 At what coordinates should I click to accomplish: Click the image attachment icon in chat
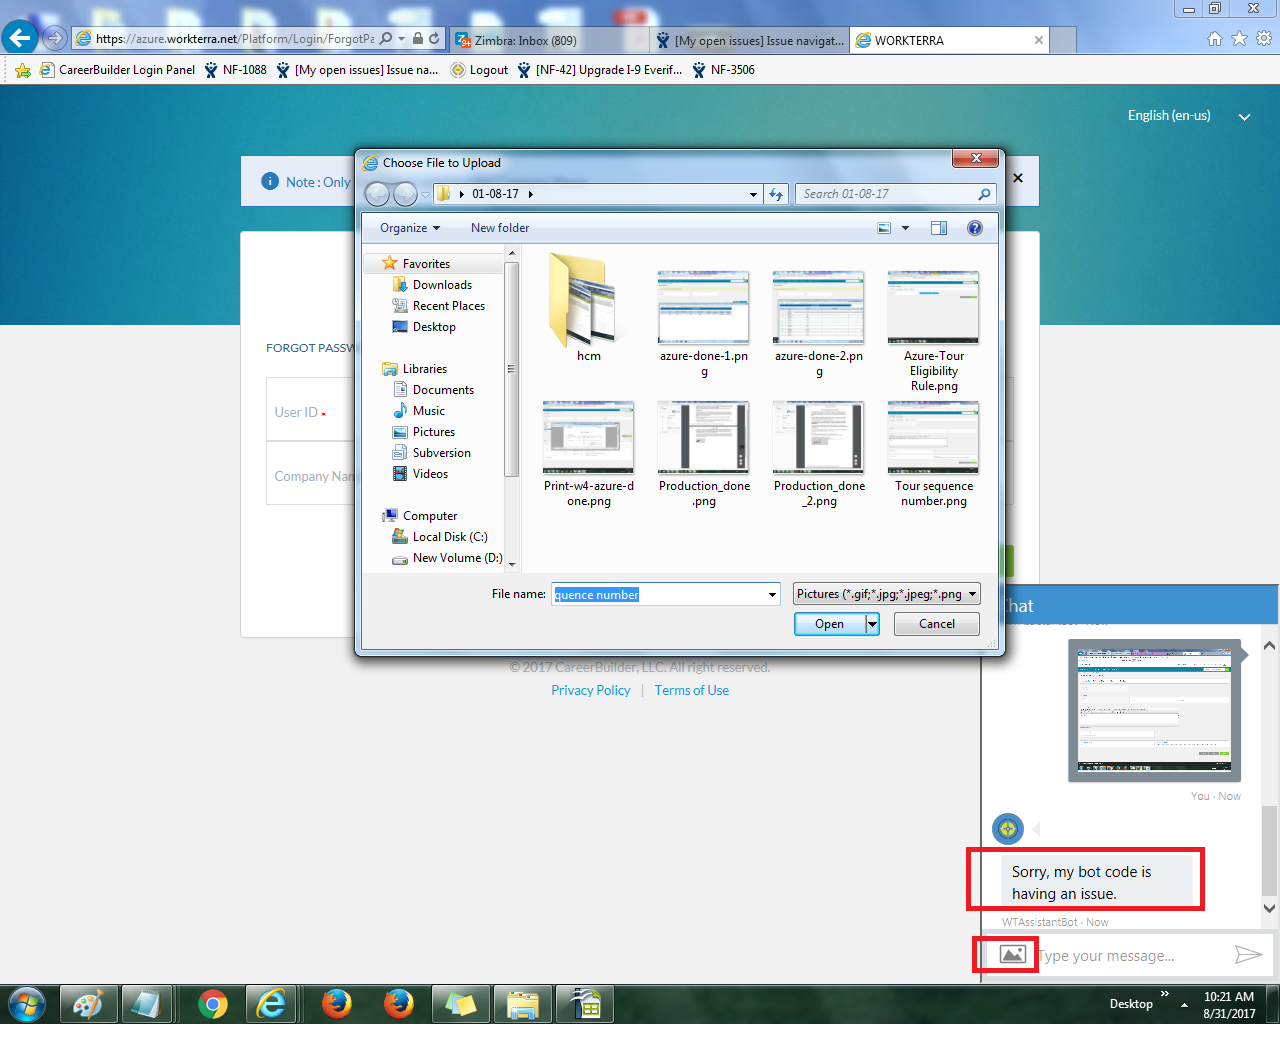(x=1005, y=954)
